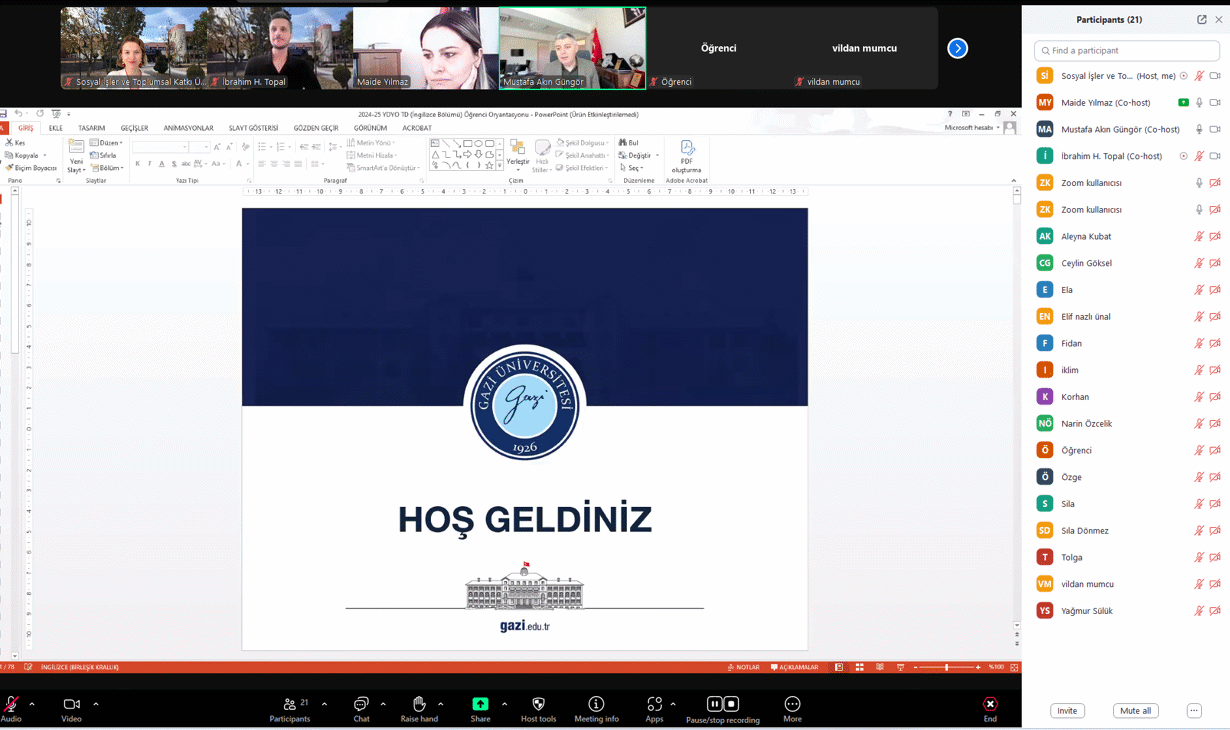Open the Yerleştir arrange tool
This screenshot has height=730, width=1230.
pos(517,157)
